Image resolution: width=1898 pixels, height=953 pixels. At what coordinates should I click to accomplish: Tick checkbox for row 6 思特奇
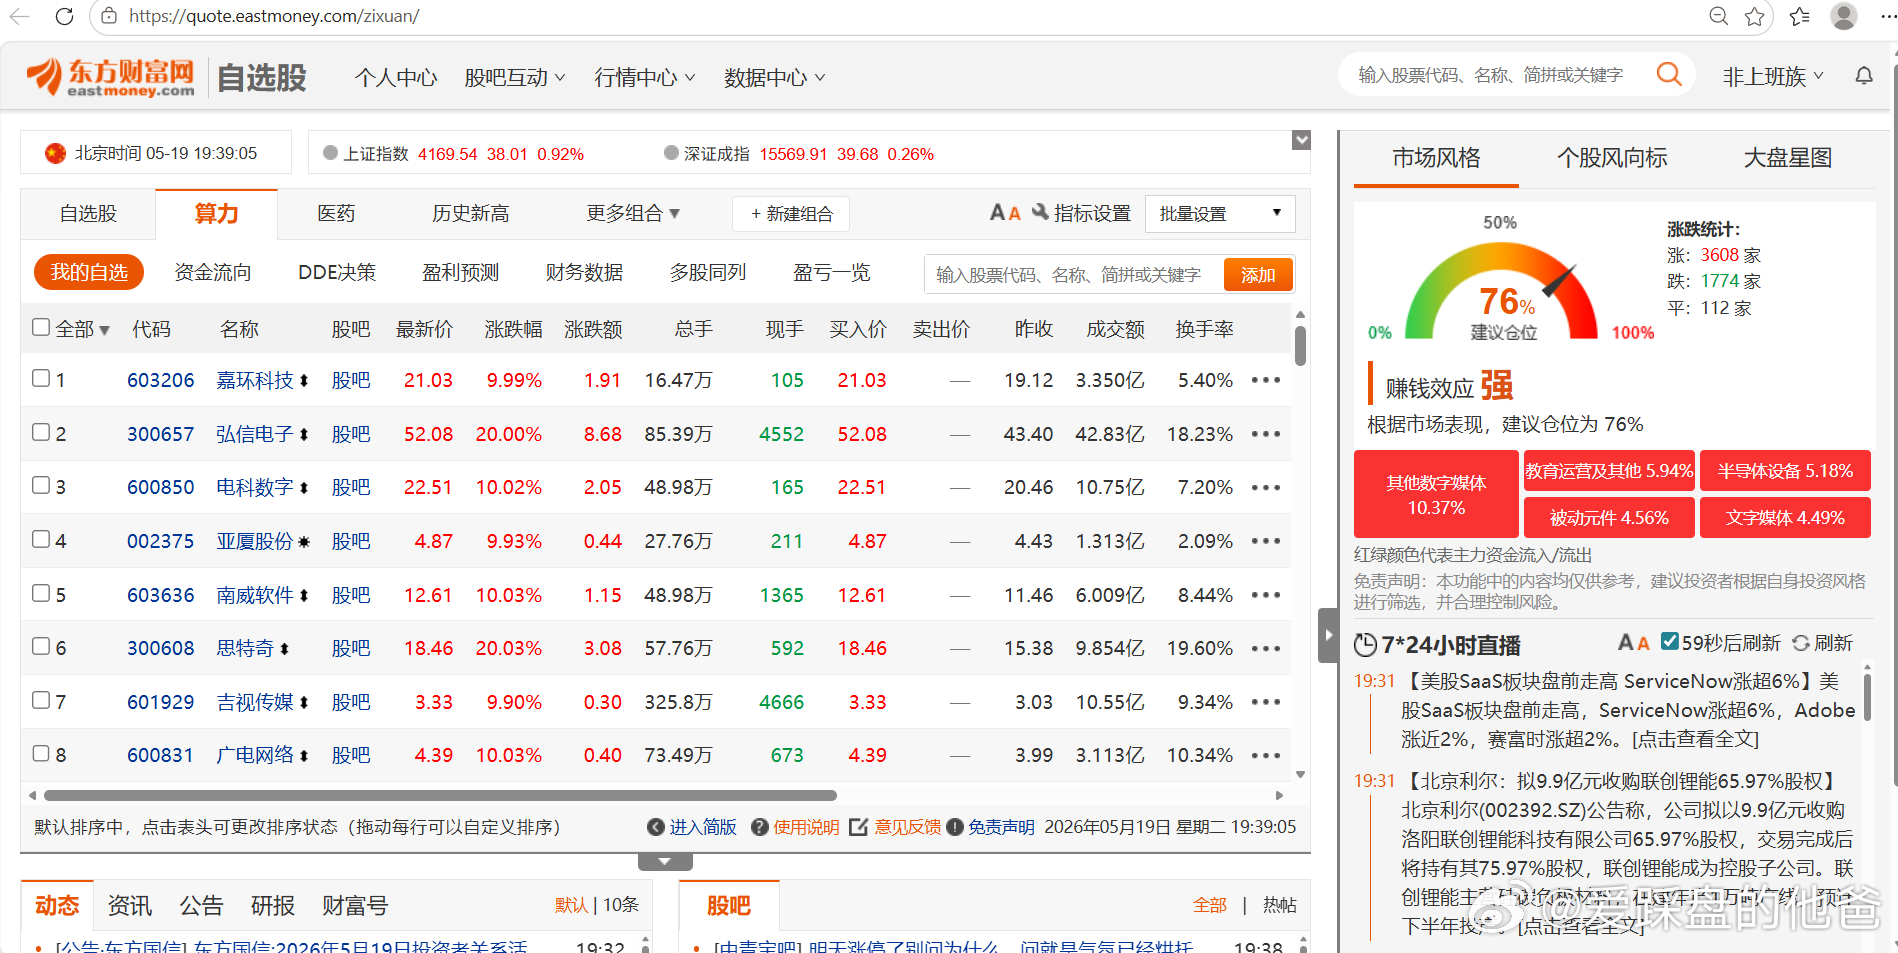coord(41,646)
